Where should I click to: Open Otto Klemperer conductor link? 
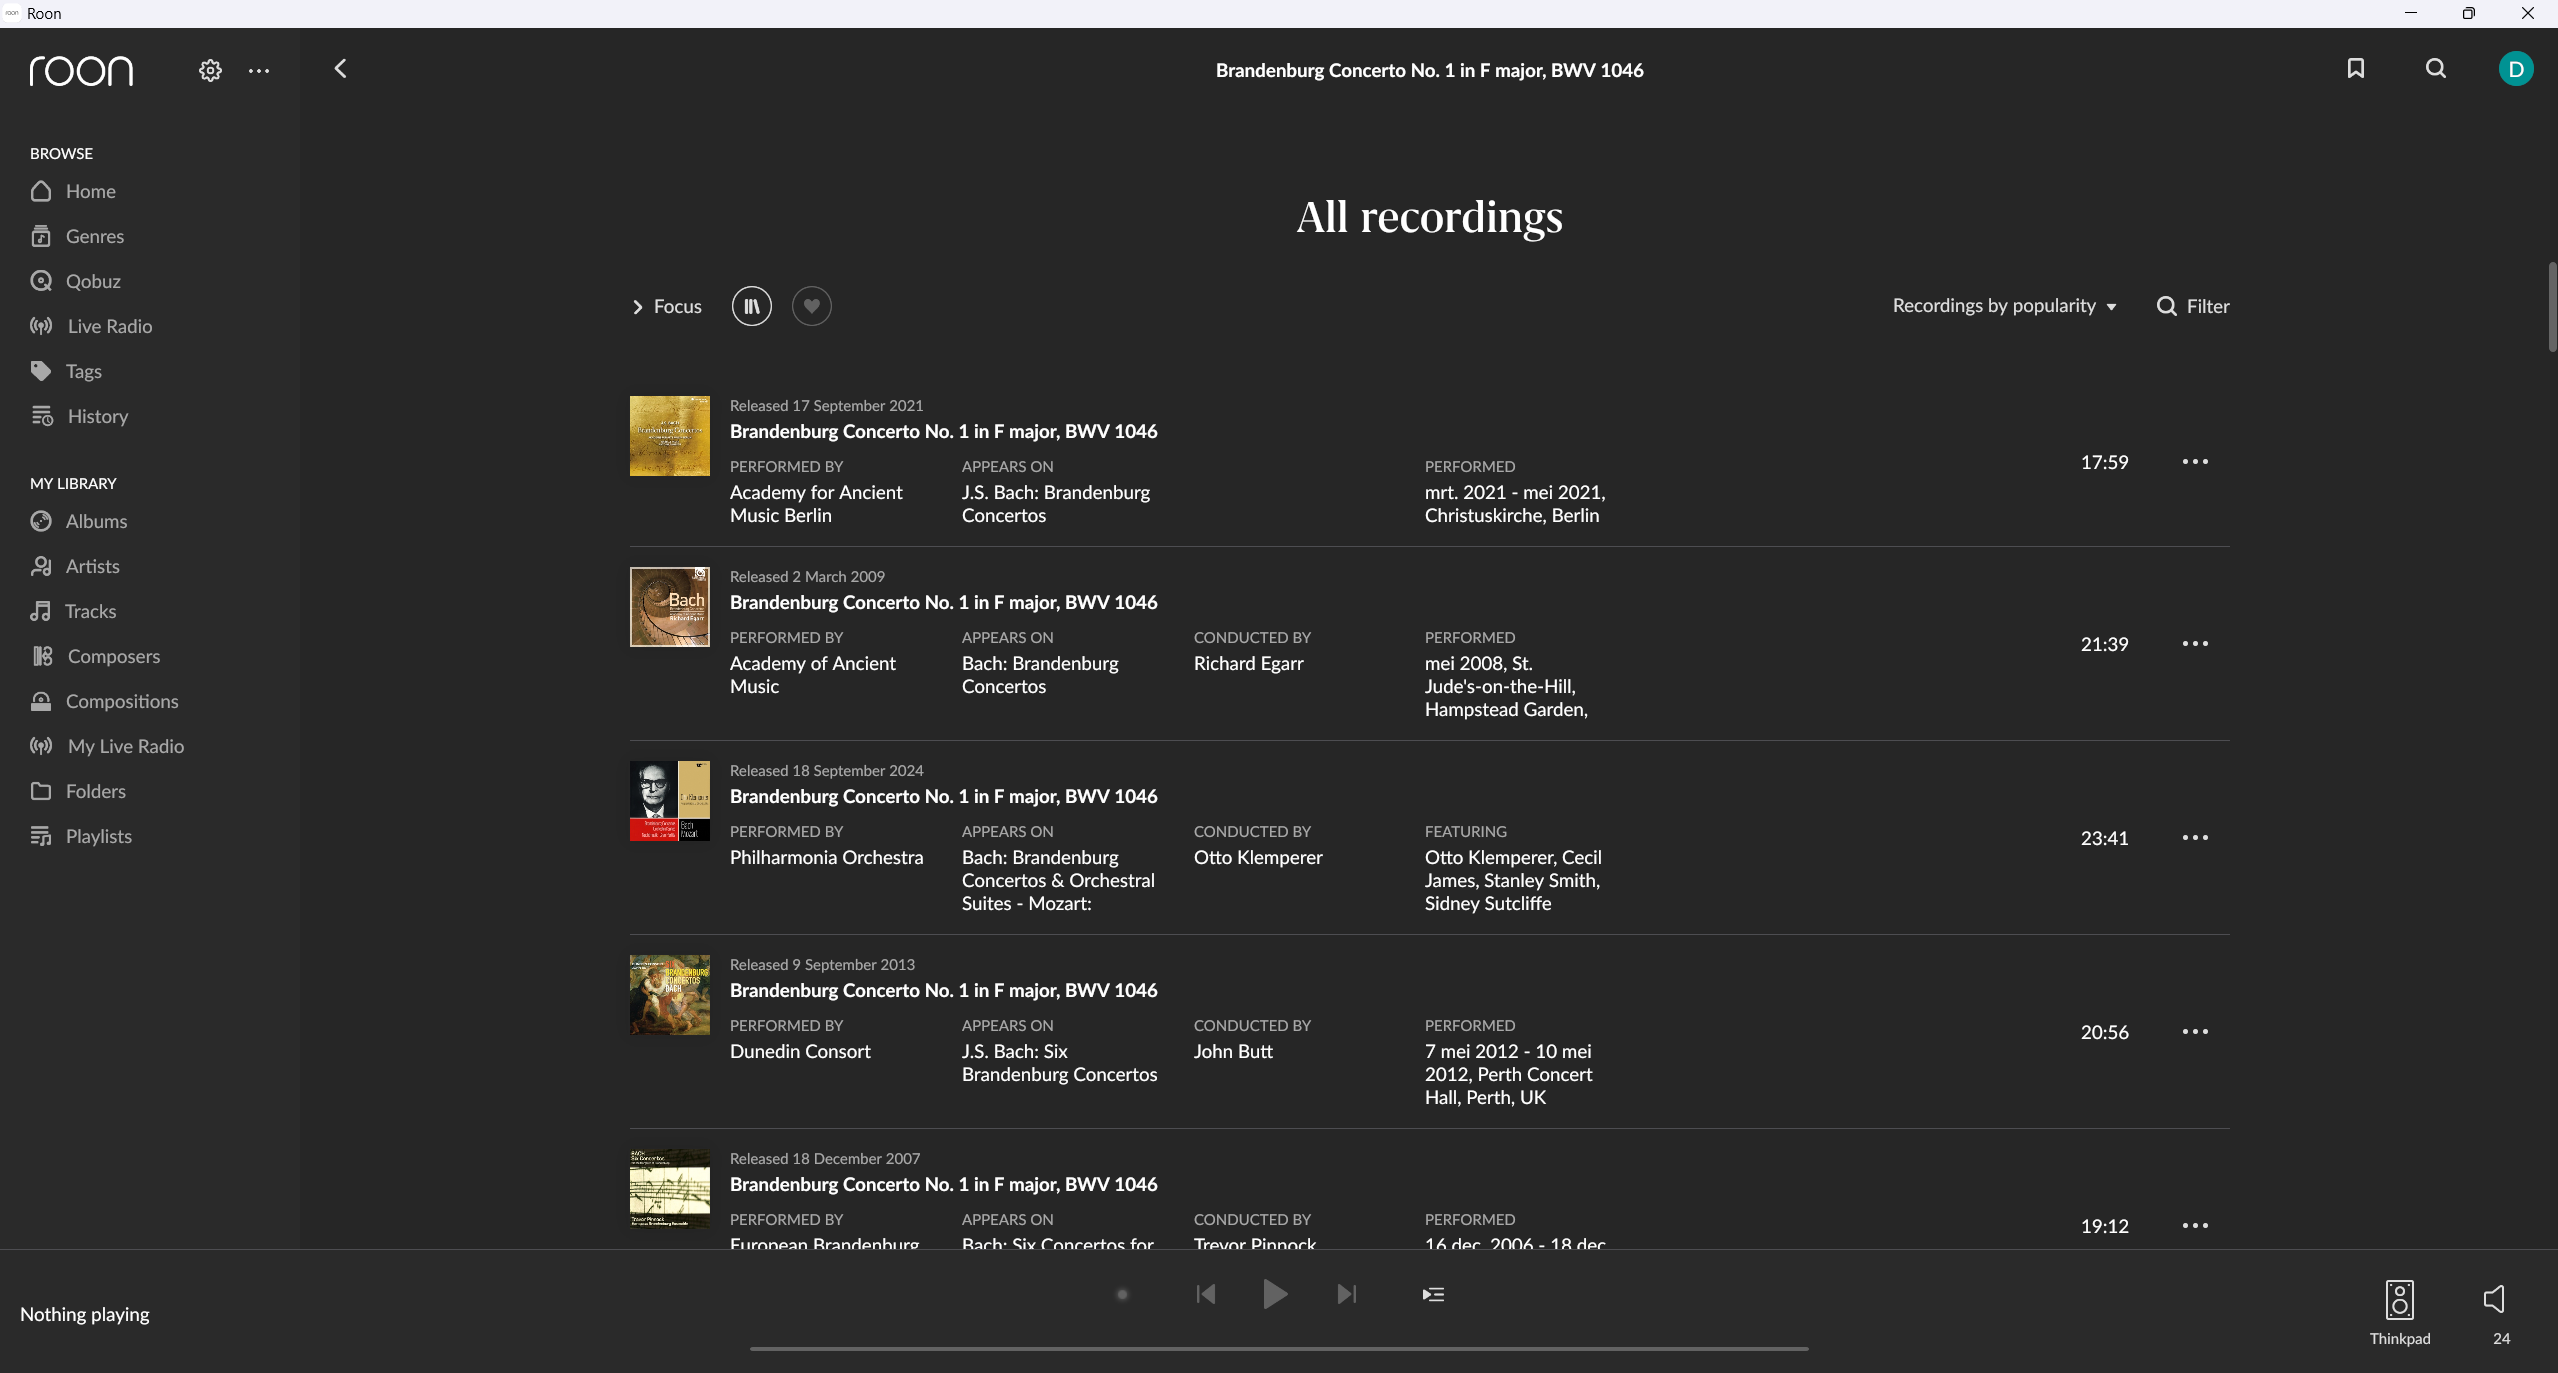pos(1258,857)
